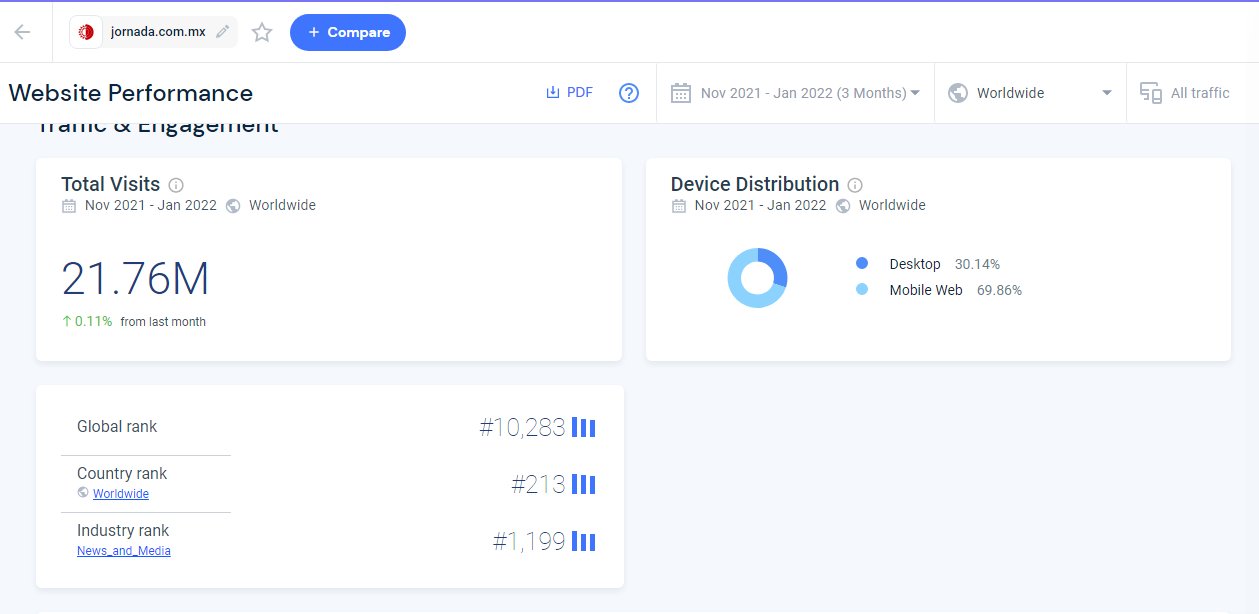Click the calendar icon in Total Visits card
This screenshot has width=1259, height=614.
[x=69, y=206]
